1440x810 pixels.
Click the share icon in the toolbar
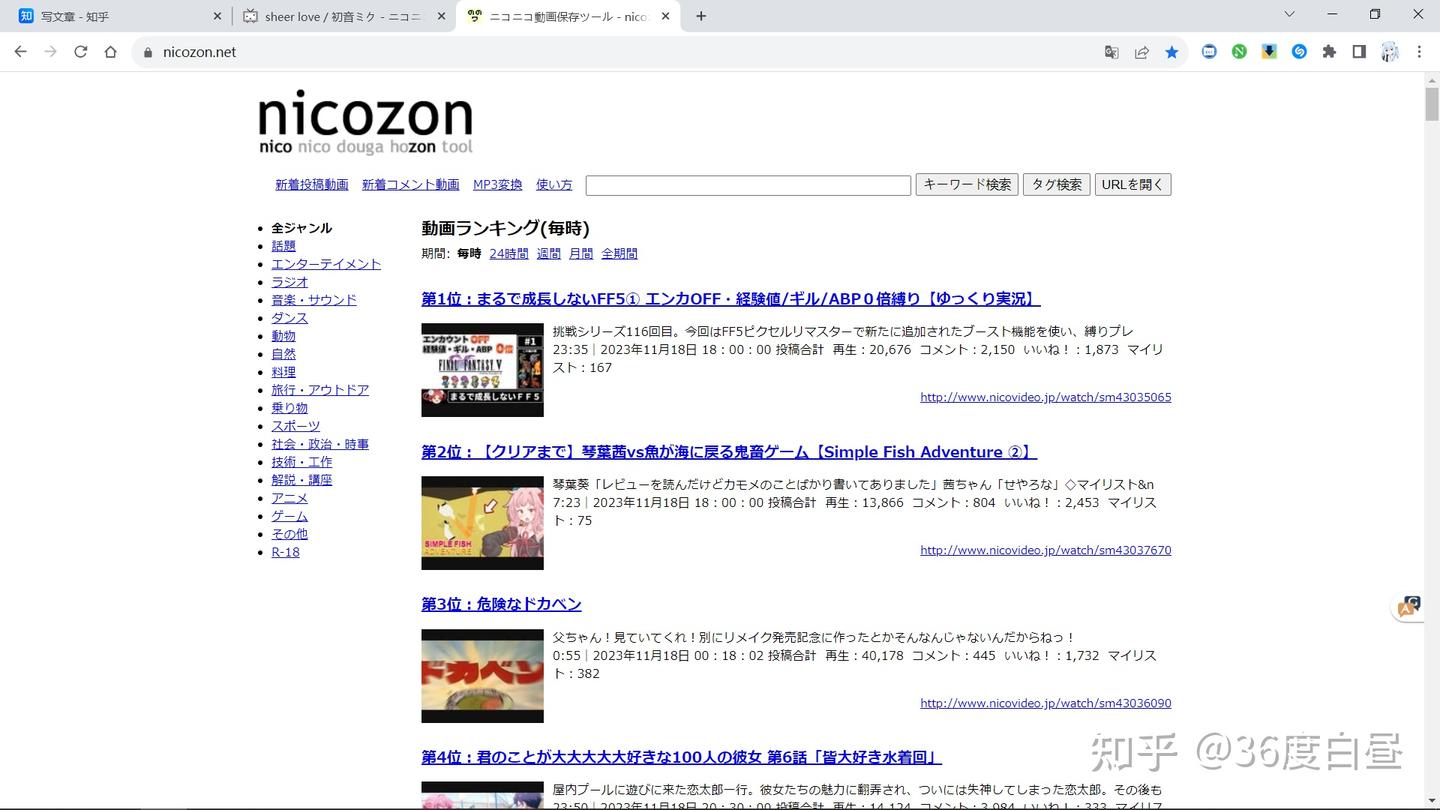(1141, 52)
